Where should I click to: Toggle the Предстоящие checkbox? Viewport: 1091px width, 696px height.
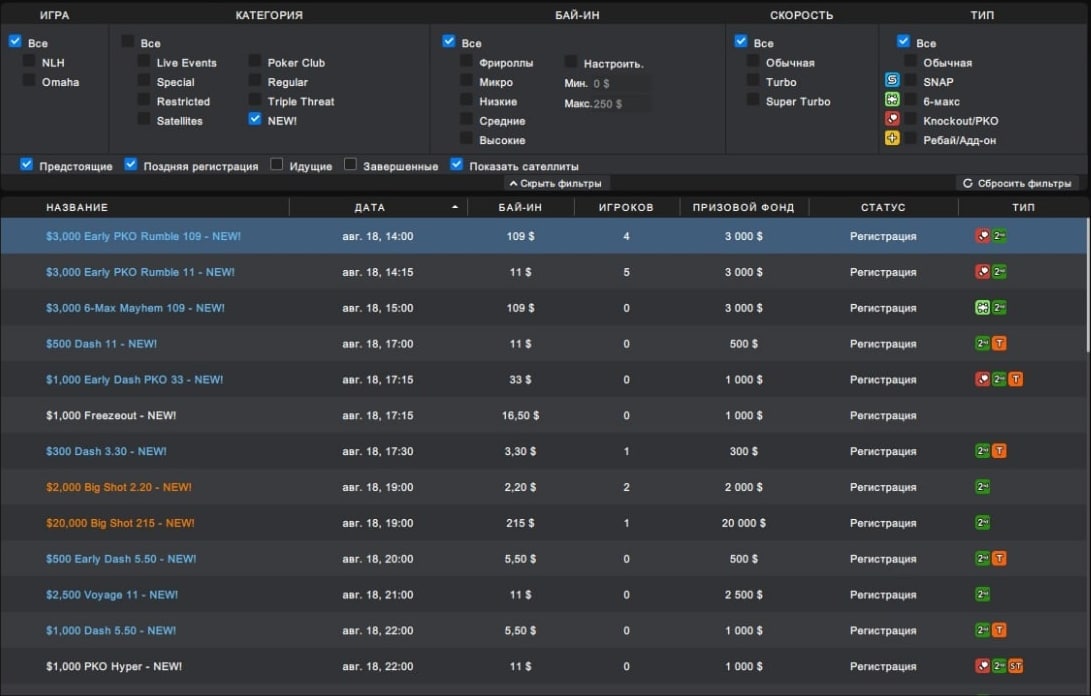click(26, 164)
